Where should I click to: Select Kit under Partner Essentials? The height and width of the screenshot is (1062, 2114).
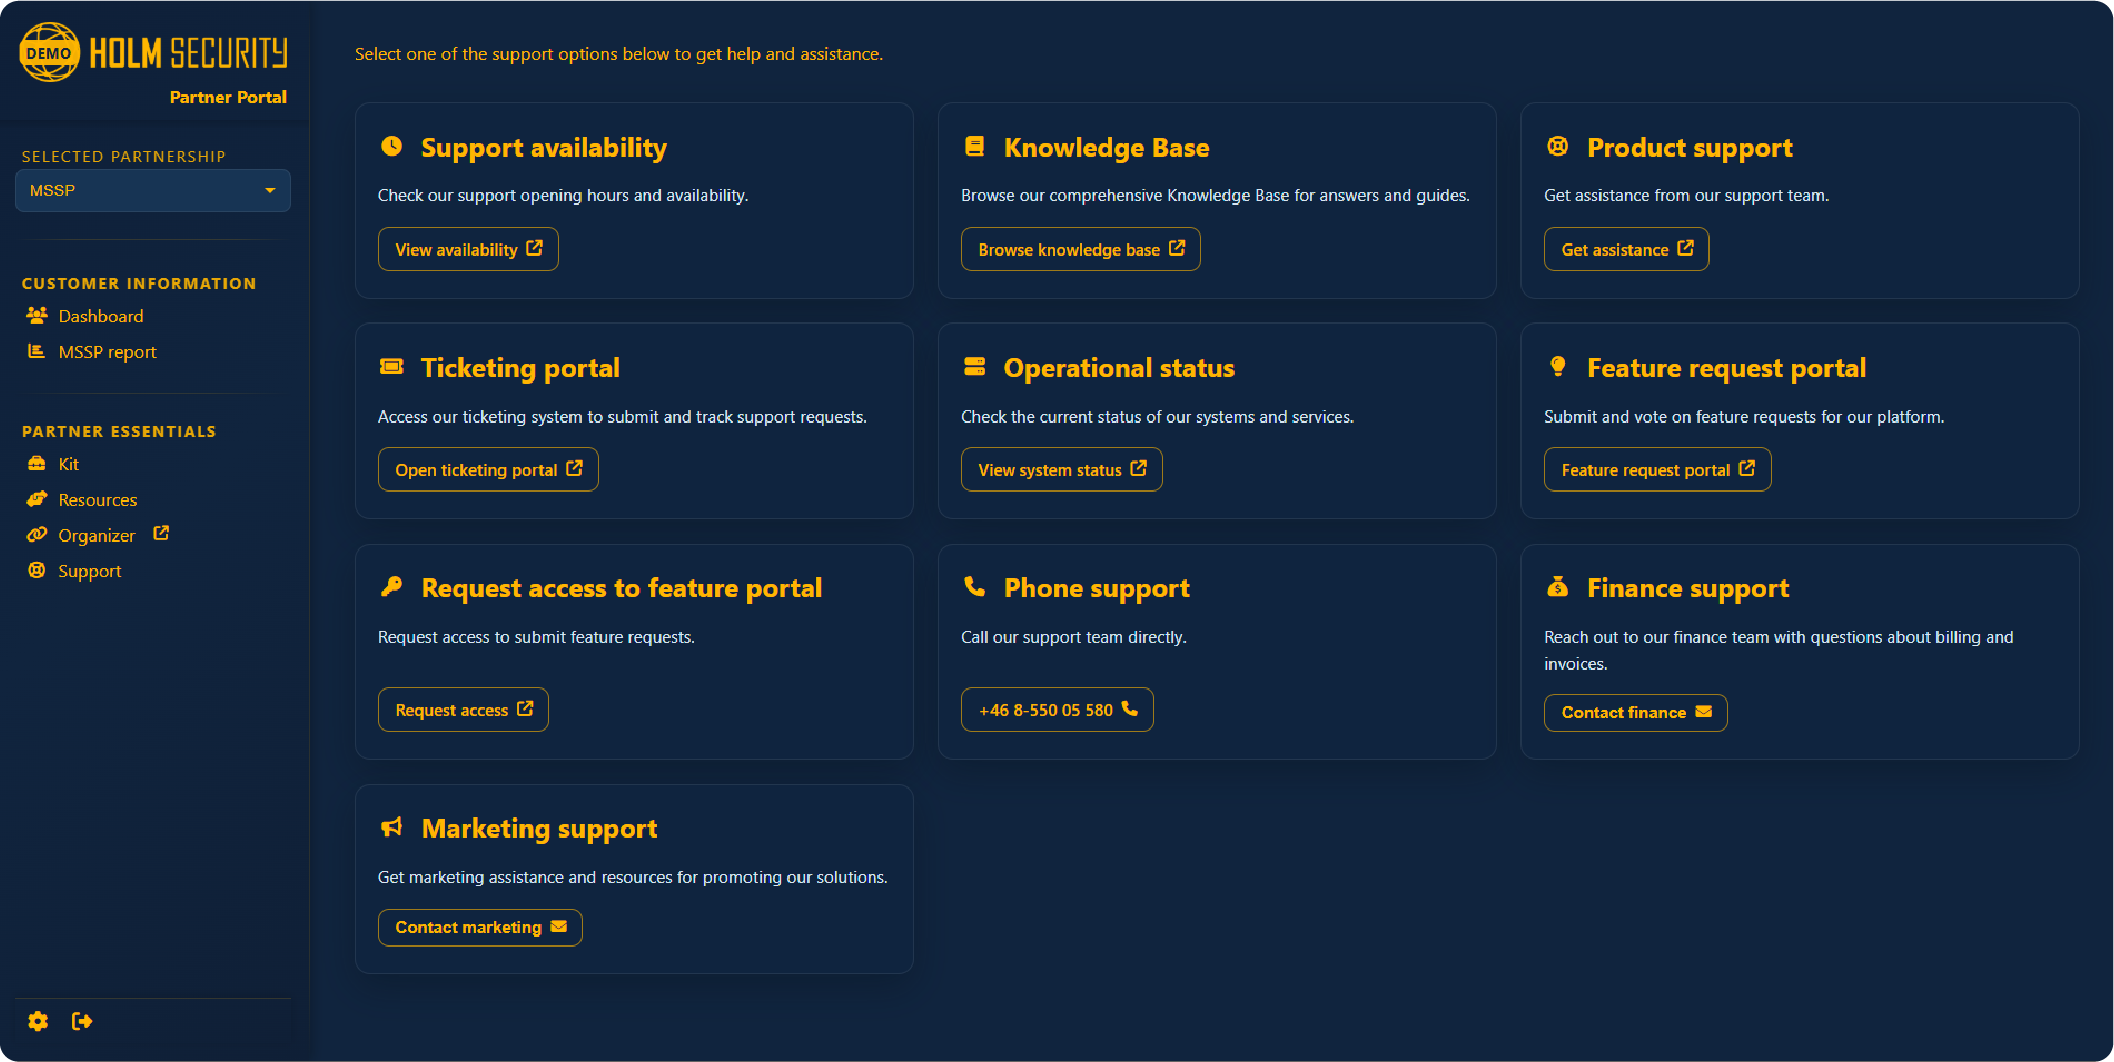(68, 463)
